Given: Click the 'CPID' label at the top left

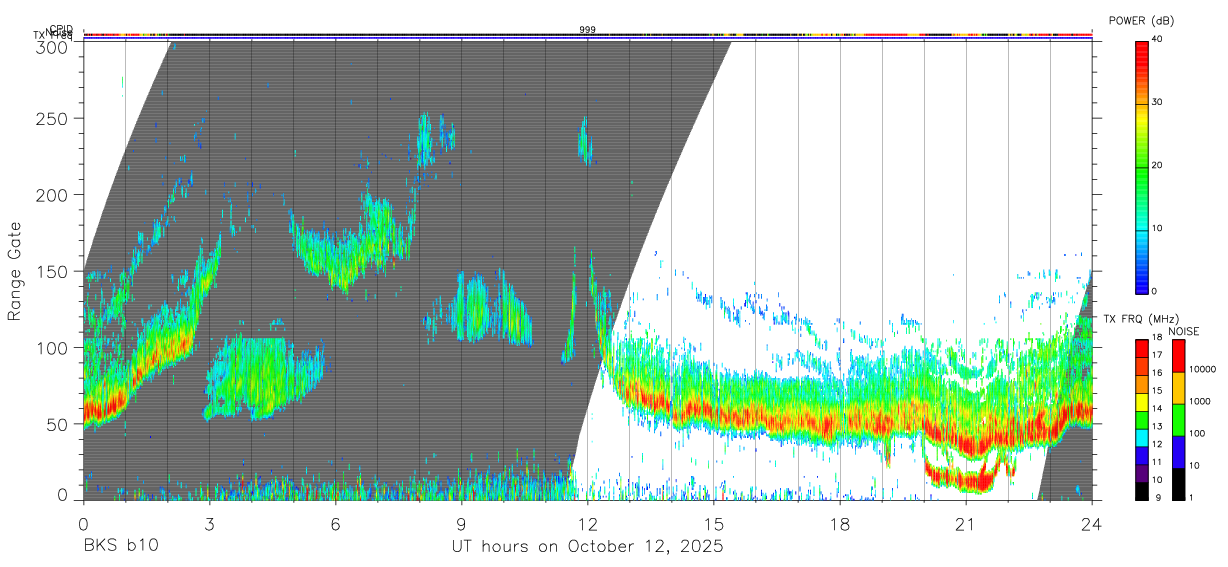Looking at the screenshot, I should tap(61, 29).
